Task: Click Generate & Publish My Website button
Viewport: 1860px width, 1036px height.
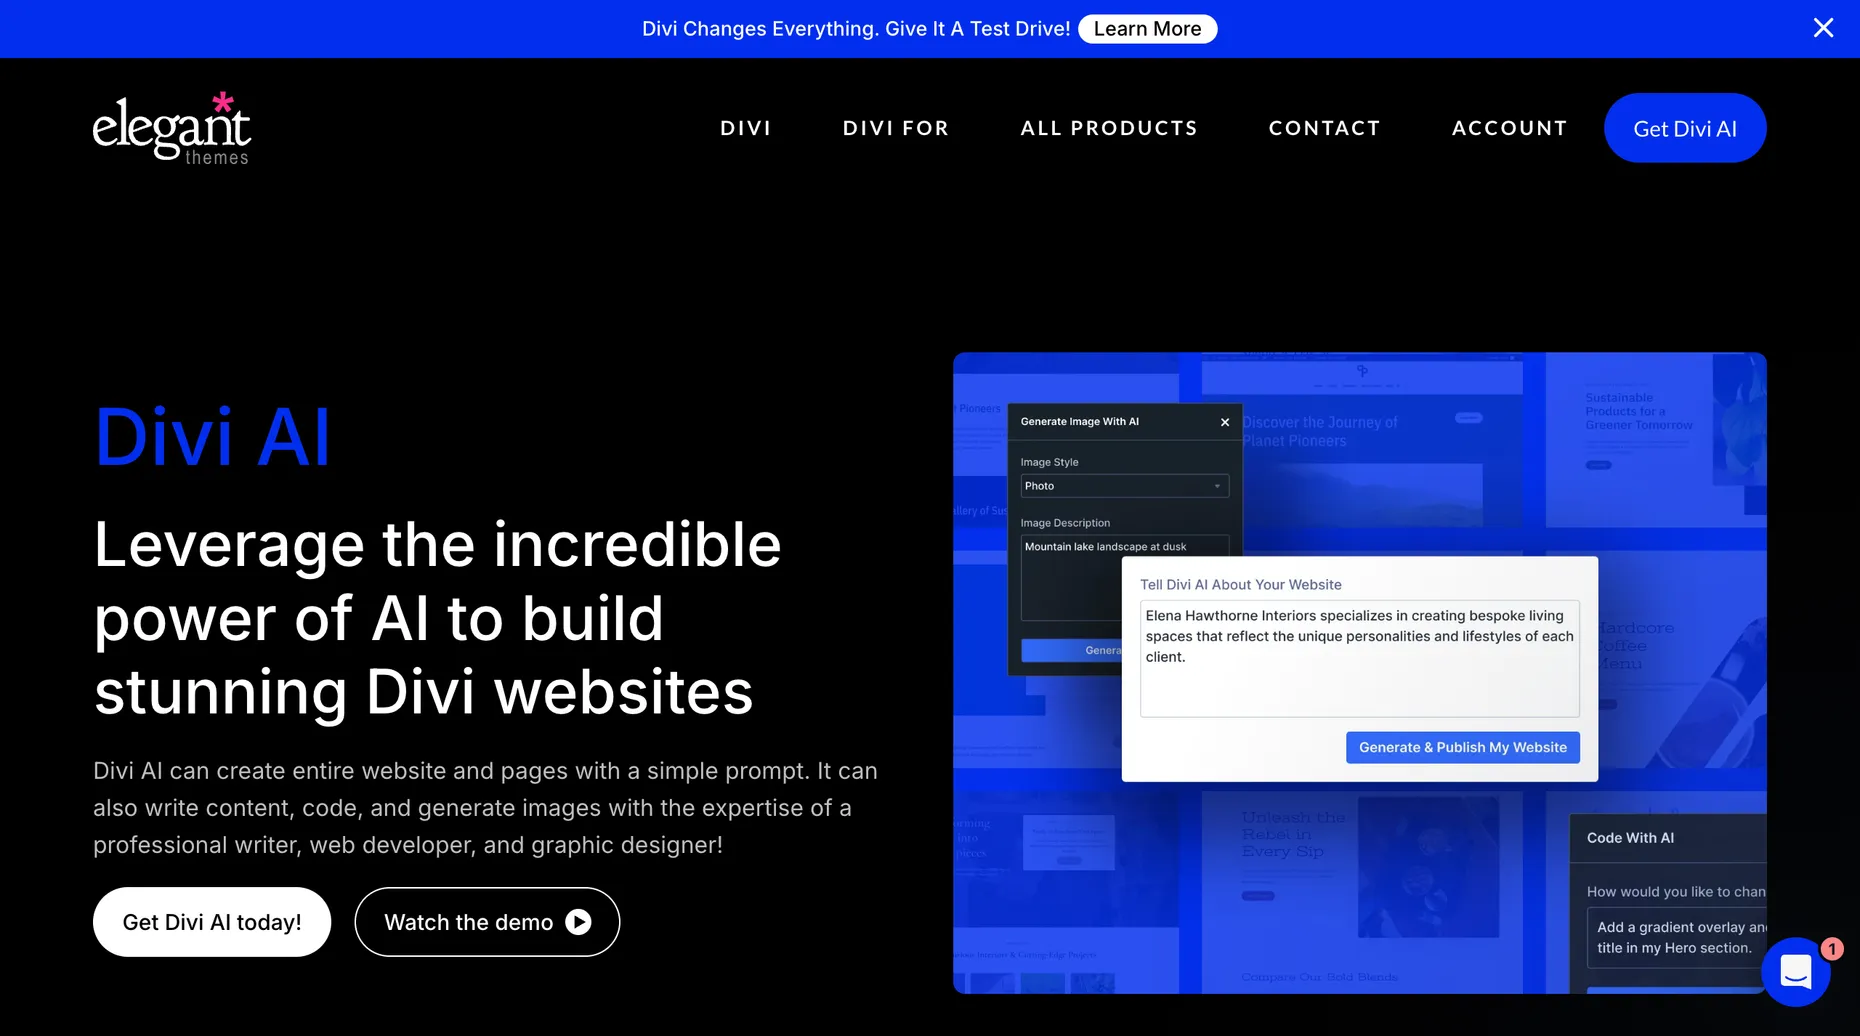Action: pos(1463,747)
